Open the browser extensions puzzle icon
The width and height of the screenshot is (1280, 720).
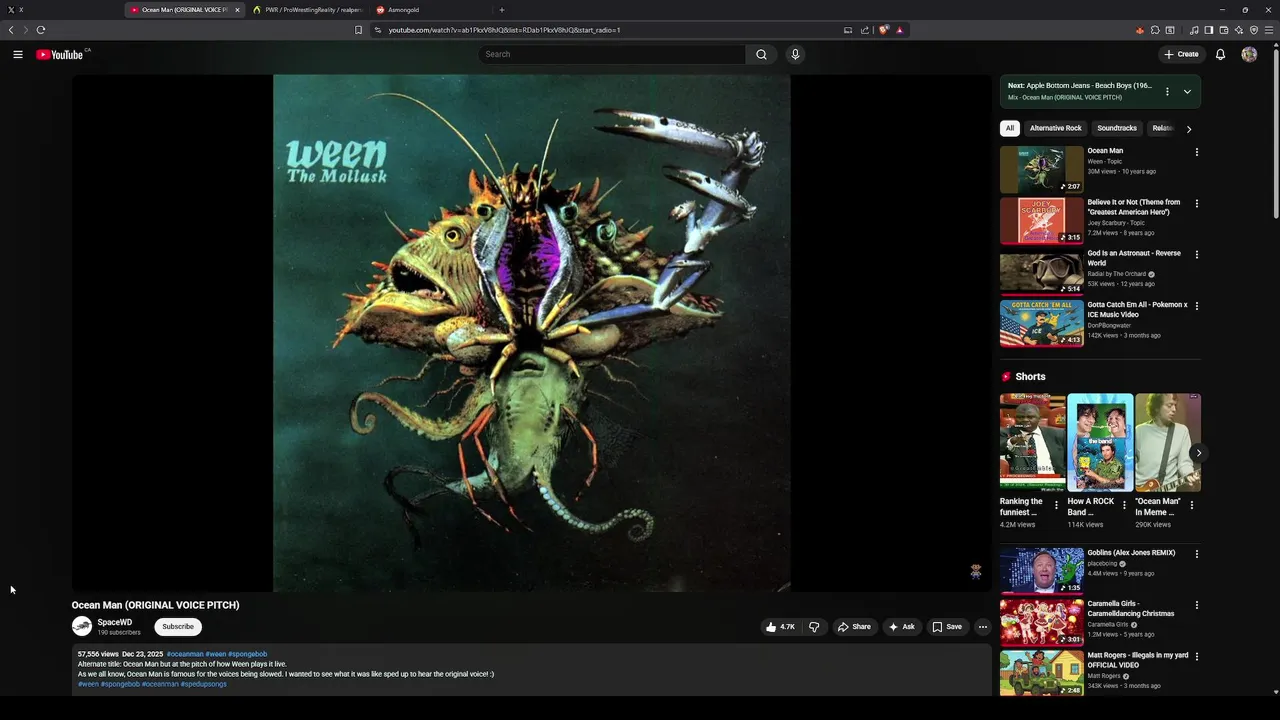point(1155,30)
